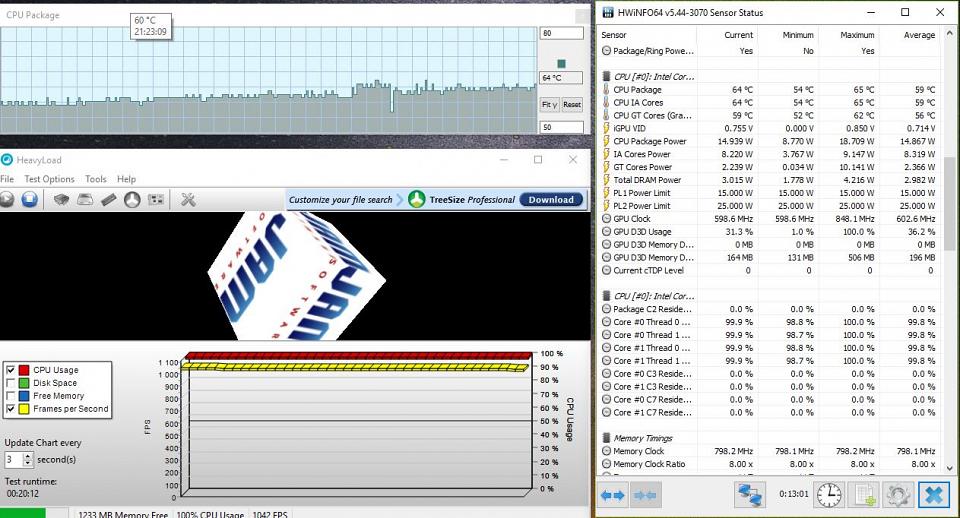Open HeavyLoad options wrench icon
The height and width of the screenshot is (518, 960).
pos(188,200)
